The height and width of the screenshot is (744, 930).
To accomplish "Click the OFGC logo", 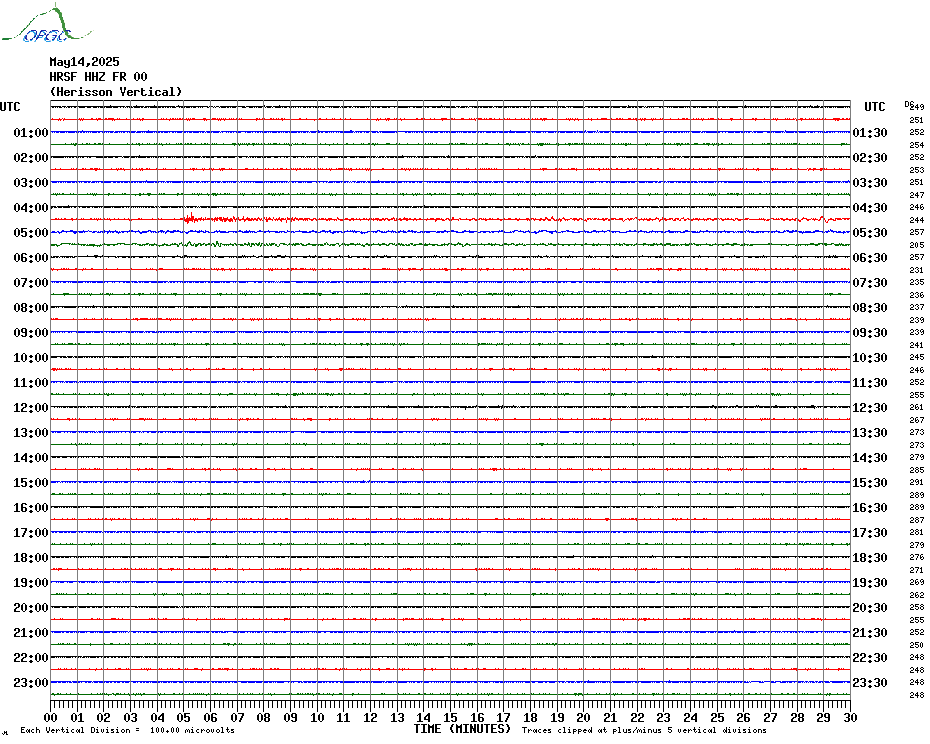I will [46, 24].
